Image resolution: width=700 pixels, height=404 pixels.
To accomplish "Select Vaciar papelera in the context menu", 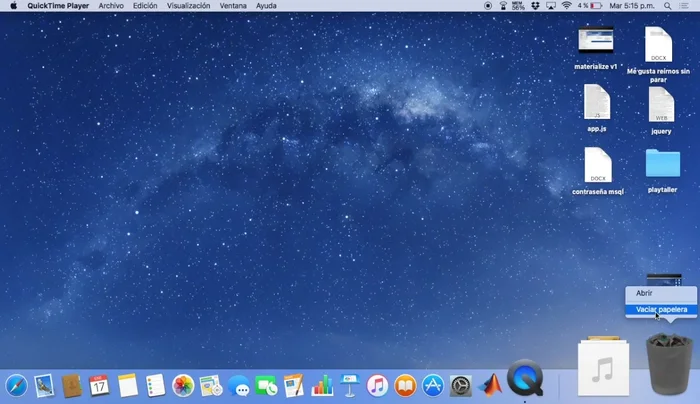I will pyautogui.click(x=660, y=310).
